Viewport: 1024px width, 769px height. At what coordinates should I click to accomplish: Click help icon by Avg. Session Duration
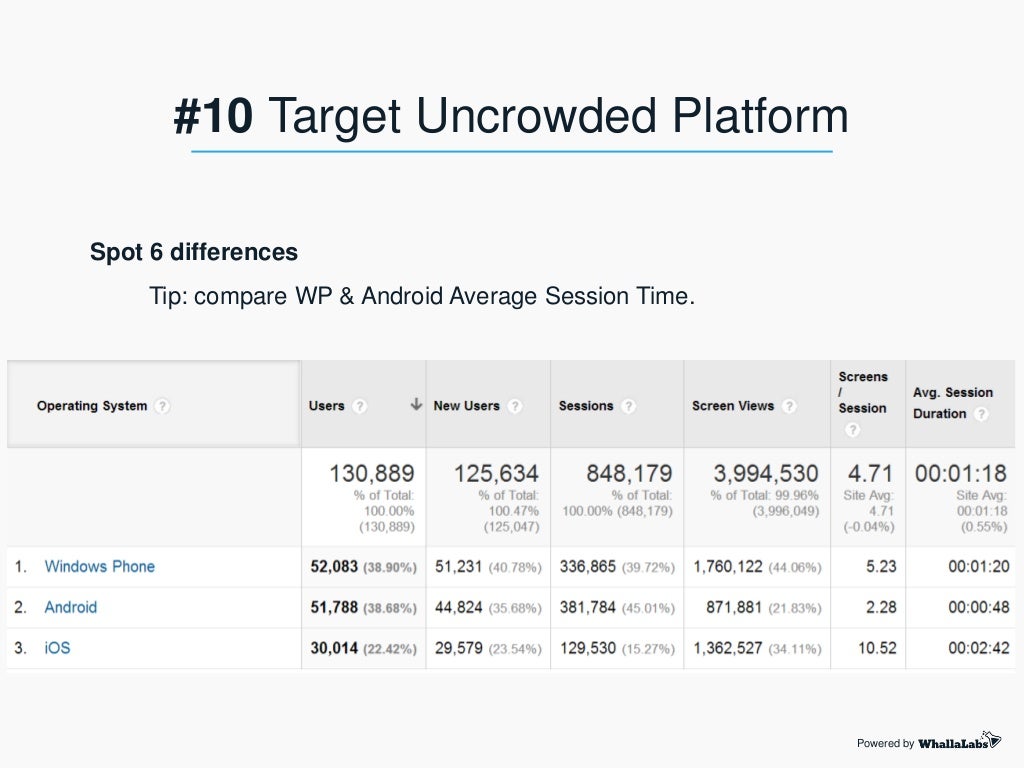(981, 414)
